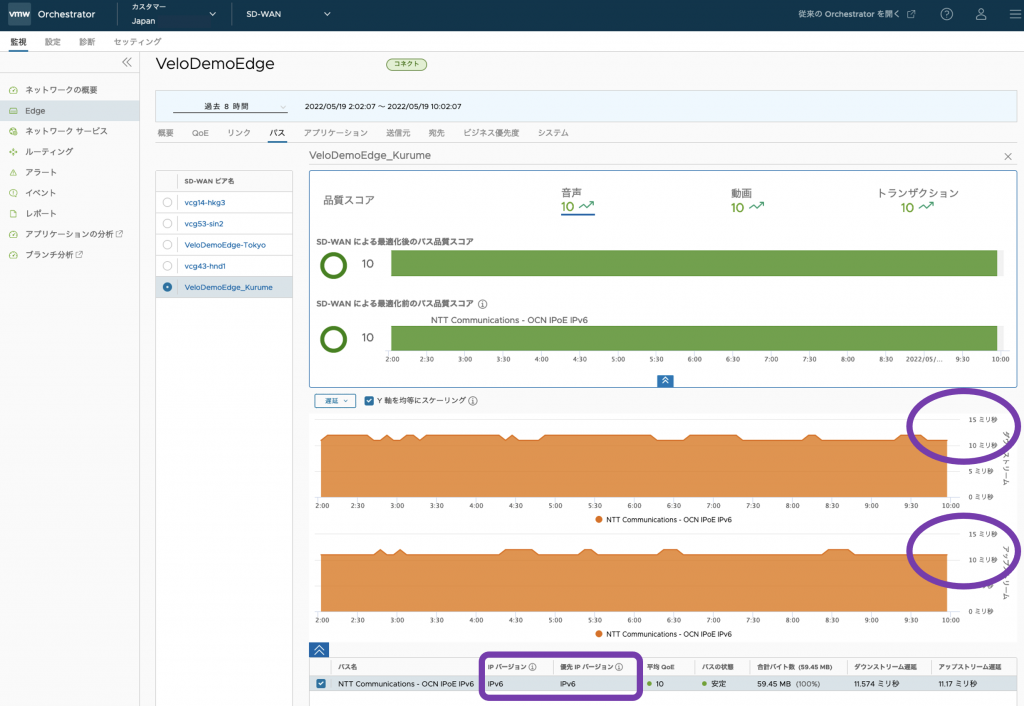
Task: Click the help question mark icon
Action: coord(947,14)
